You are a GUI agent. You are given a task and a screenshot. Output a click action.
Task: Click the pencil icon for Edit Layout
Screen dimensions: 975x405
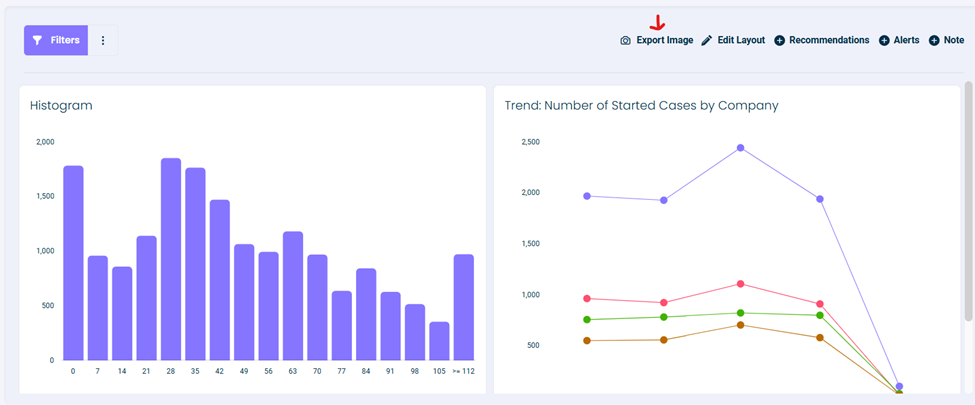[x=706, y=40]
